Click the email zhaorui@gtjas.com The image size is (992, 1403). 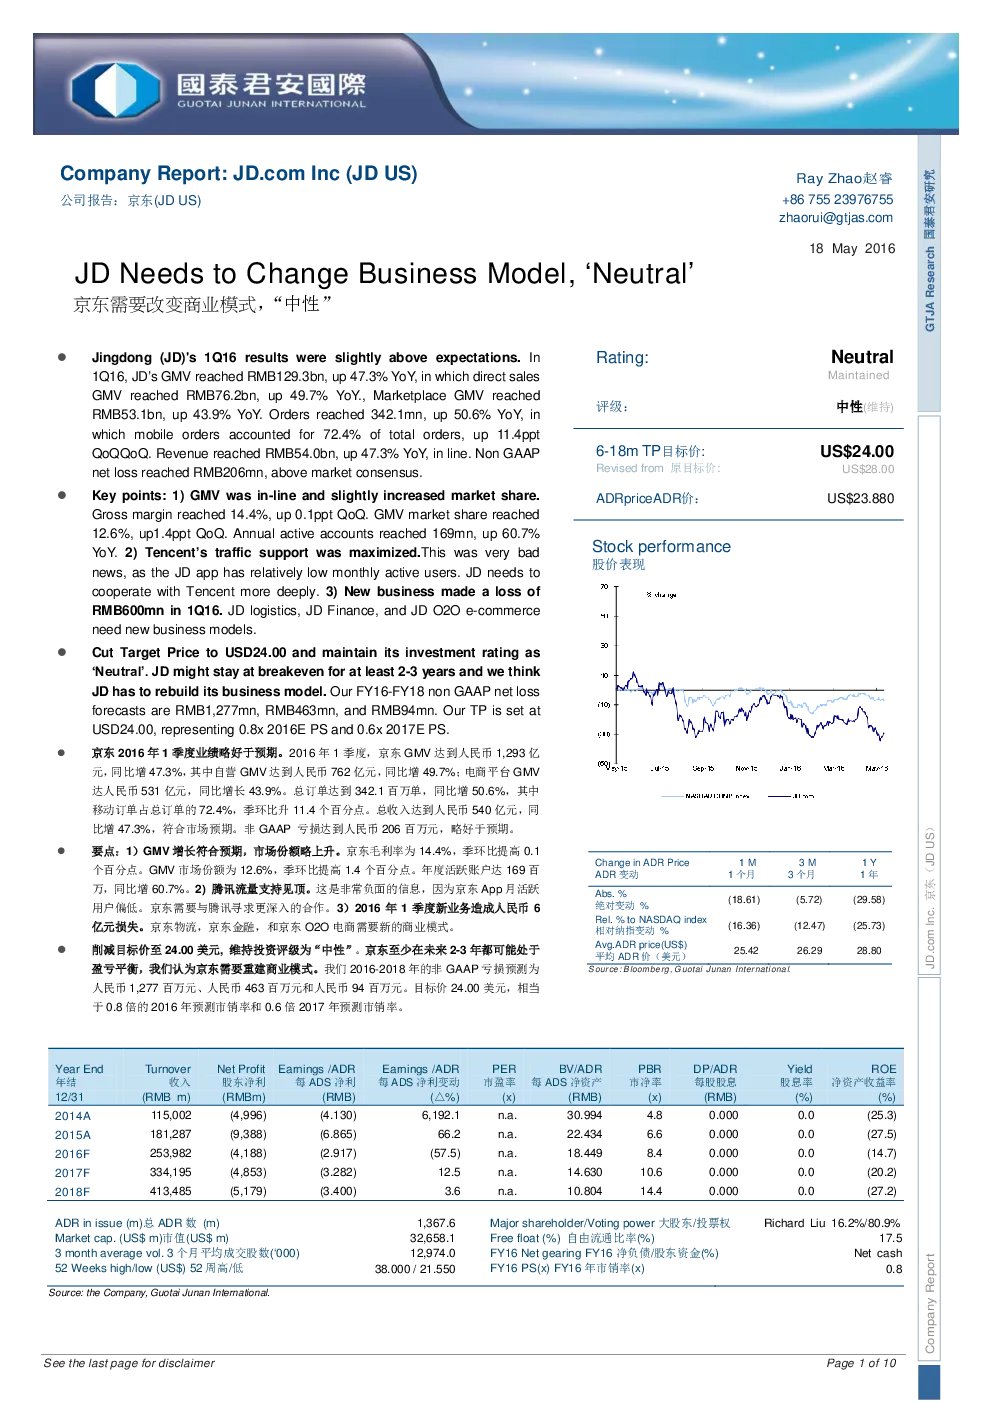point(836,217)
